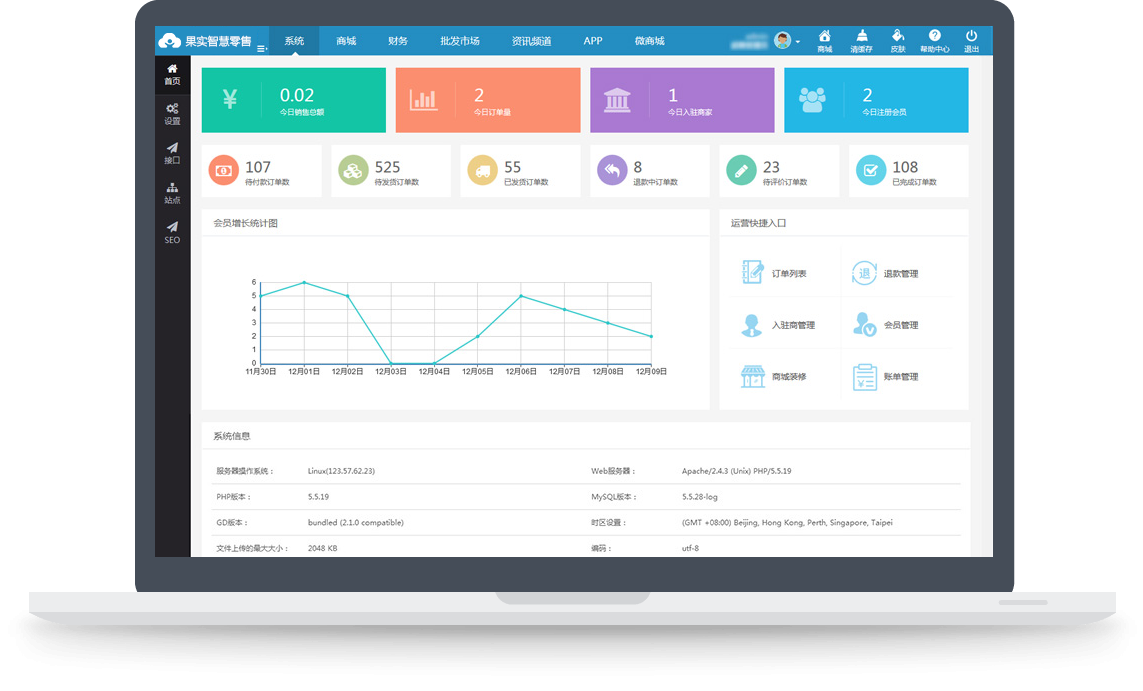
Task: Open 设置 settings from the left sidebar
Action: coord(172,113)
